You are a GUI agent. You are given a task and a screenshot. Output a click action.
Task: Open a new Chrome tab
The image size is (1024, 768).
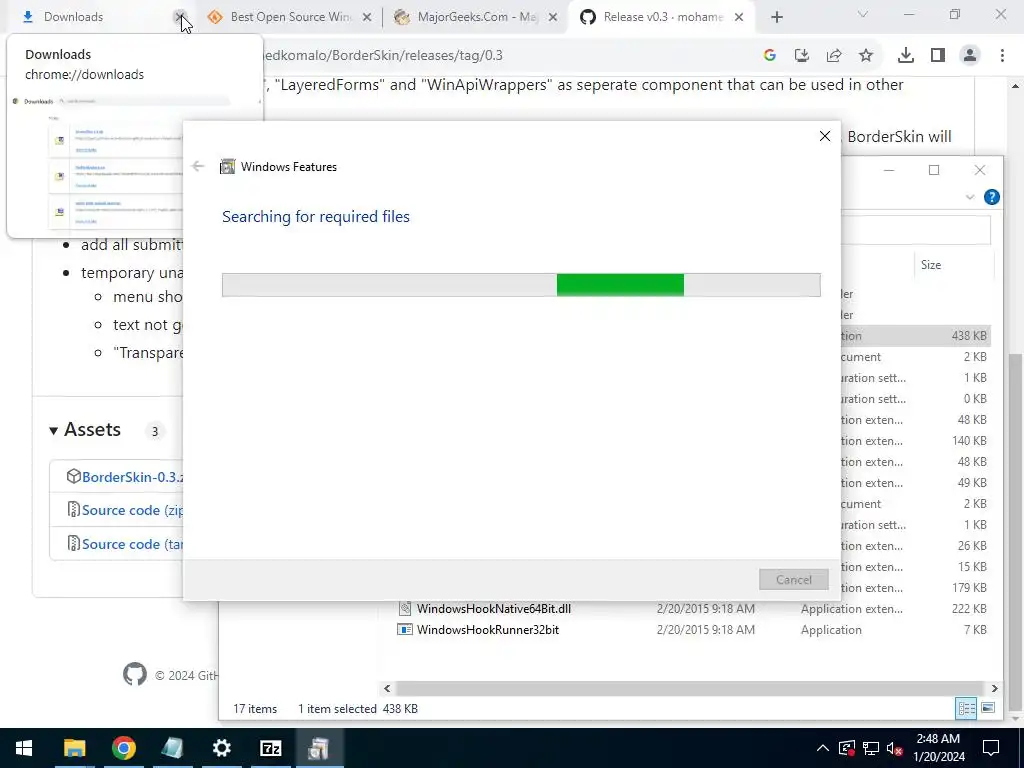point(776,17)
